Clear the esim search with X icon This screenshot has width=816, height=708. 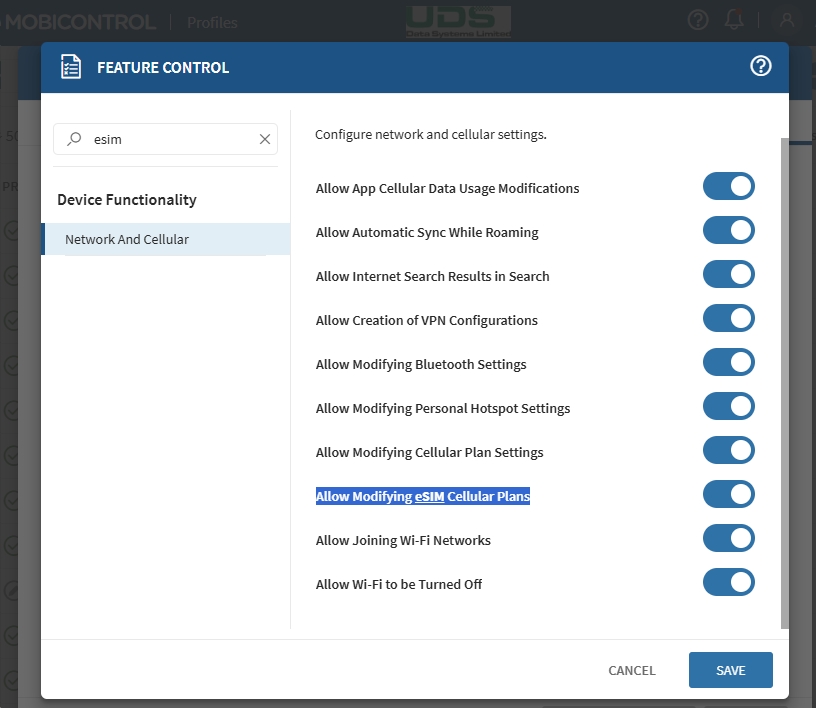pyautogui.click(x=265, y=140)
